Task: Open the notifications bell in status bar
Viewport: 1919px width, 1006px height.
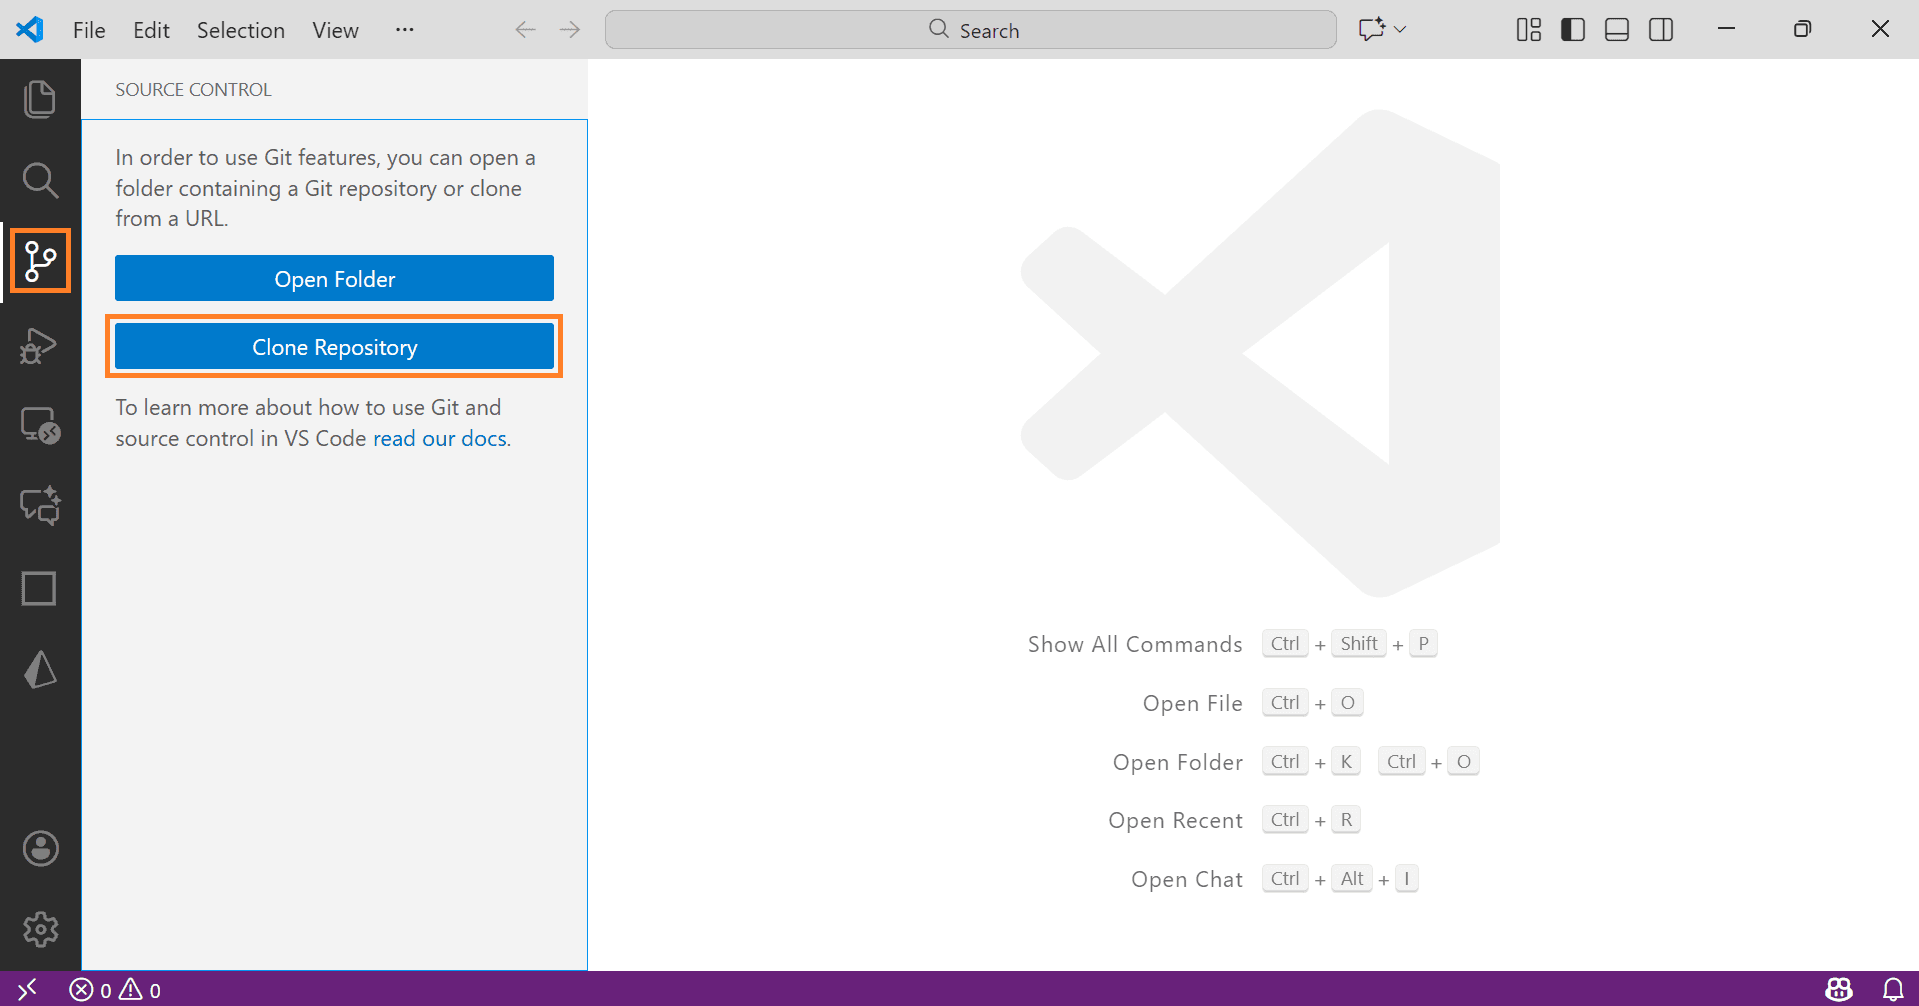Action: [x=1893, y=990]
